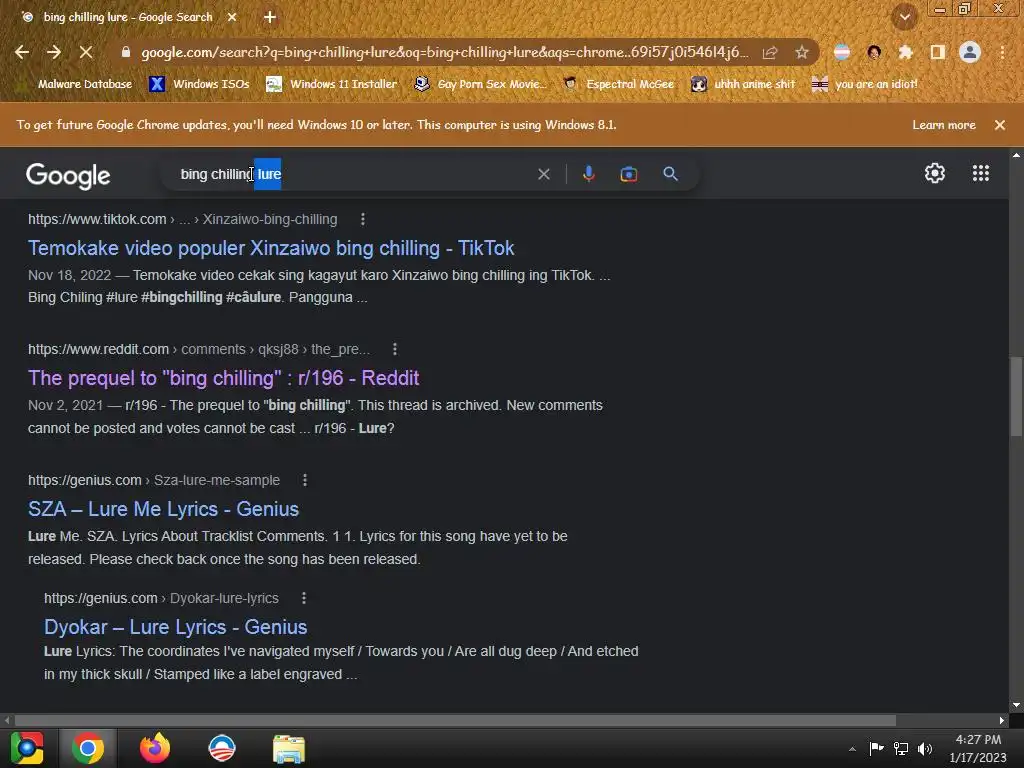1024x768 pixels.
Task: Click the horizontal scrollbar thumb
Action: pyautogui.click(x=455, y=720)
